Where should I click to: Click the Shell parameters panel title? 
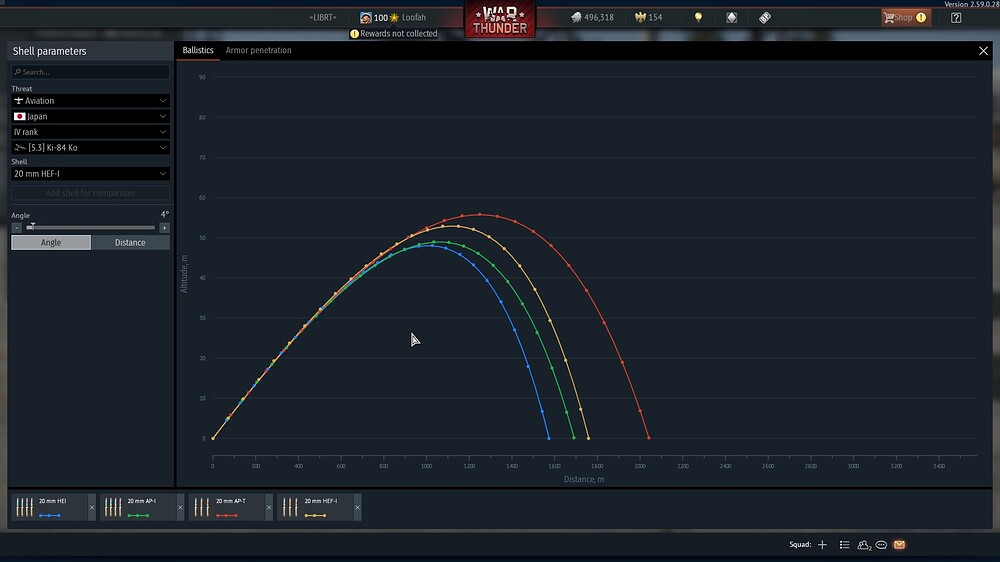pyautogui.click(x=49, y=51)
